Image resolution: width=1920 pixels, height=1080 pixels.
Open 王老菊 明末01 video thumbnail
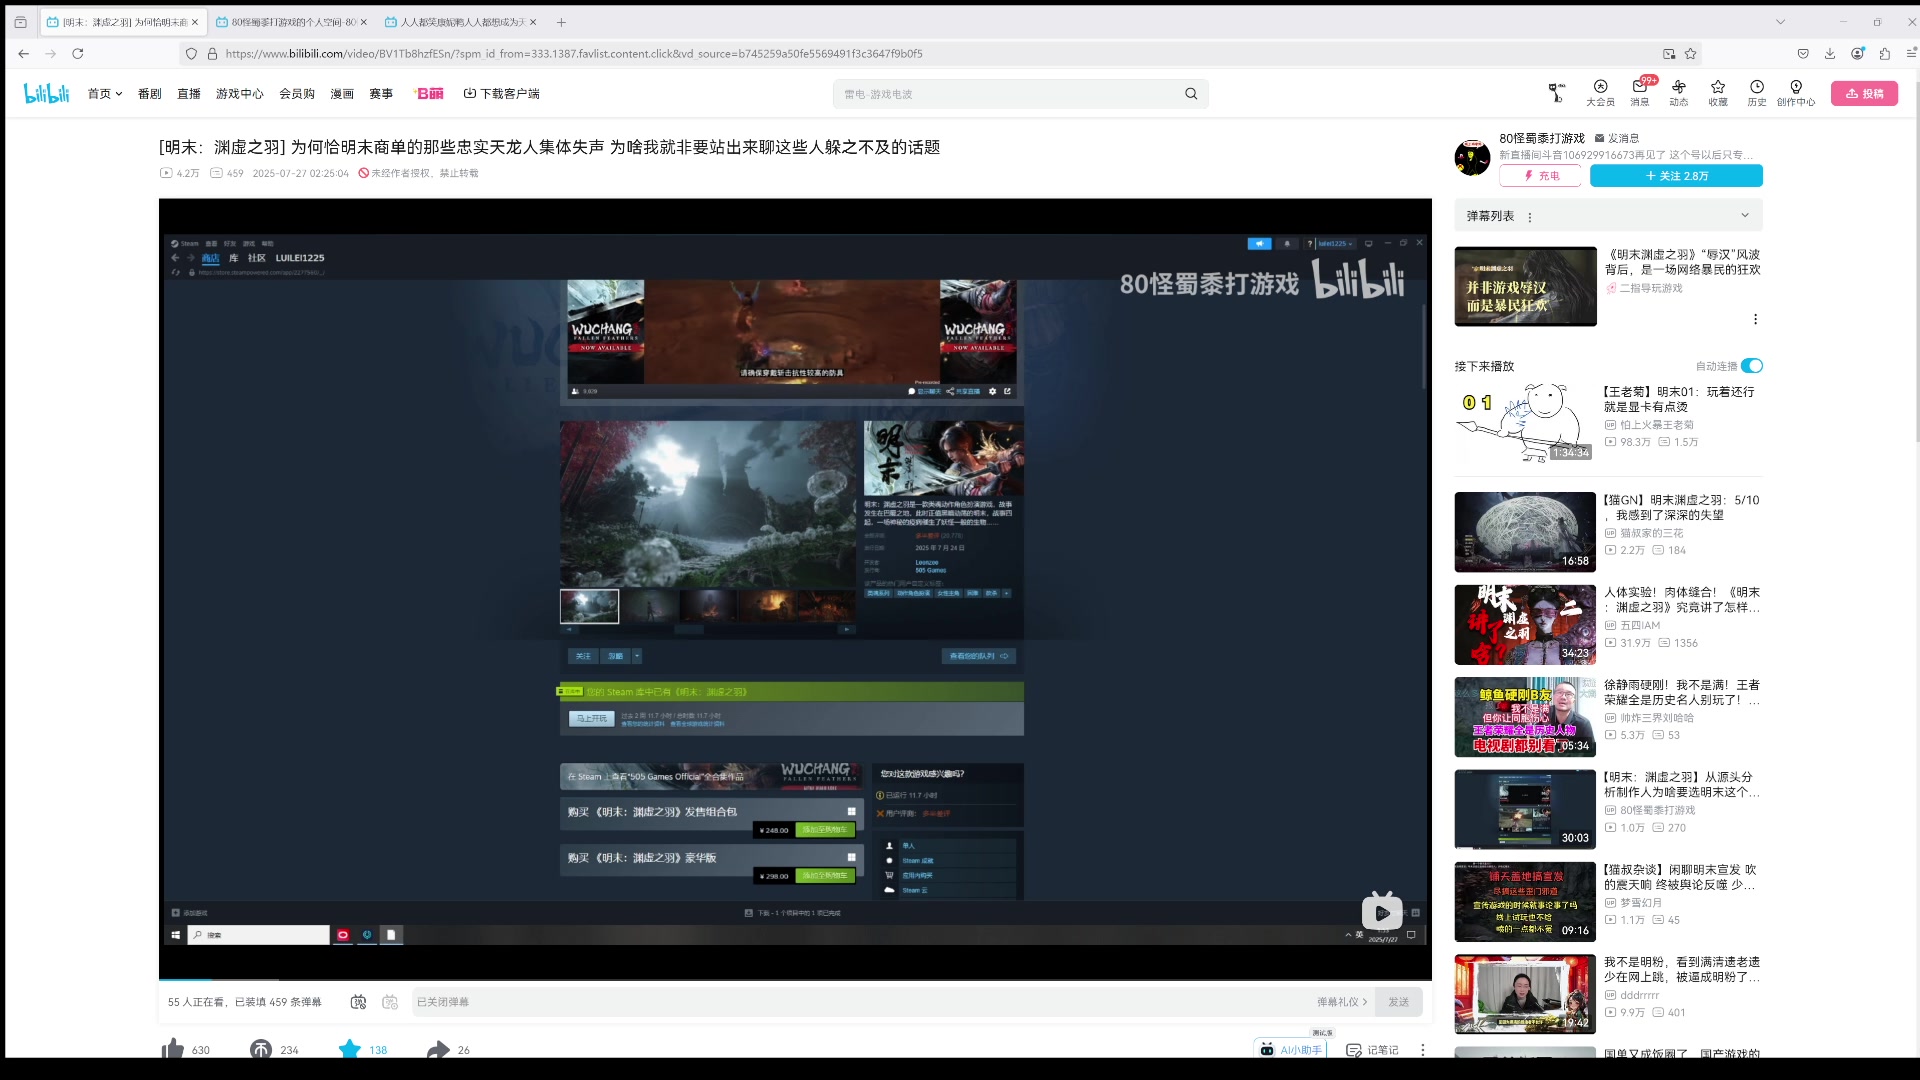point(1525,424)
